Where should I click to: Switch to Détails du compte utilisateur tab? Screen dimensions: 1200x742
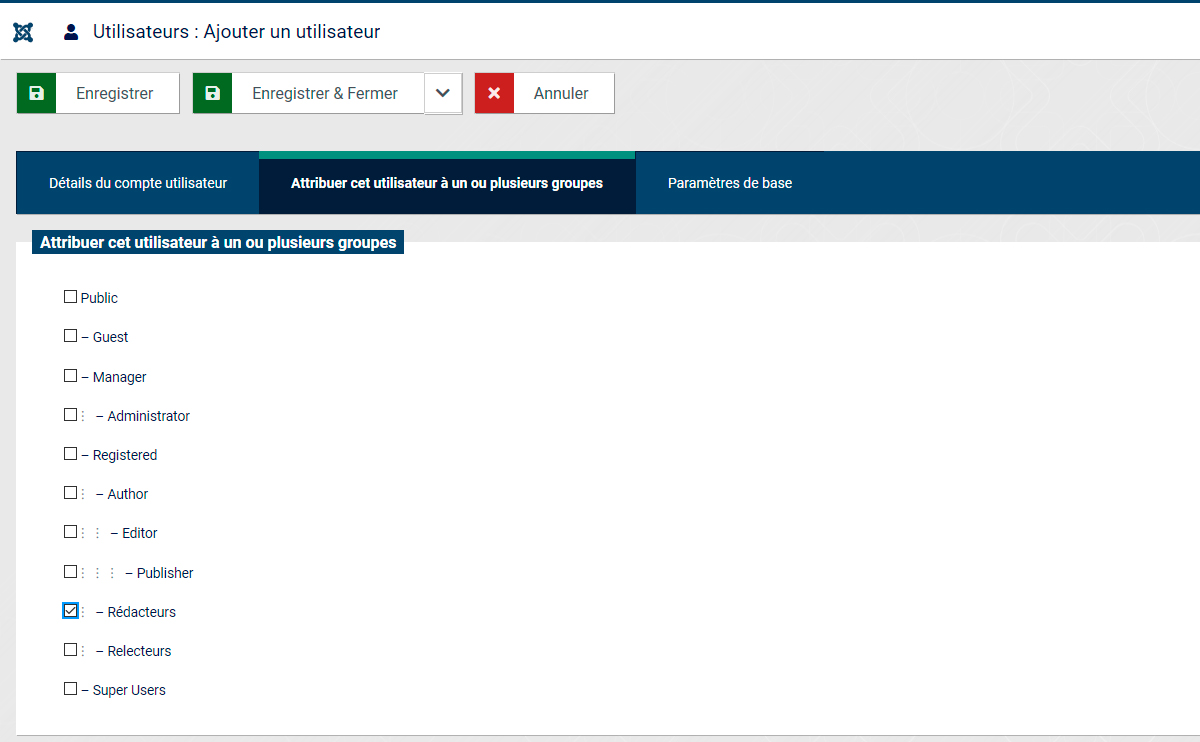(138, 183)
